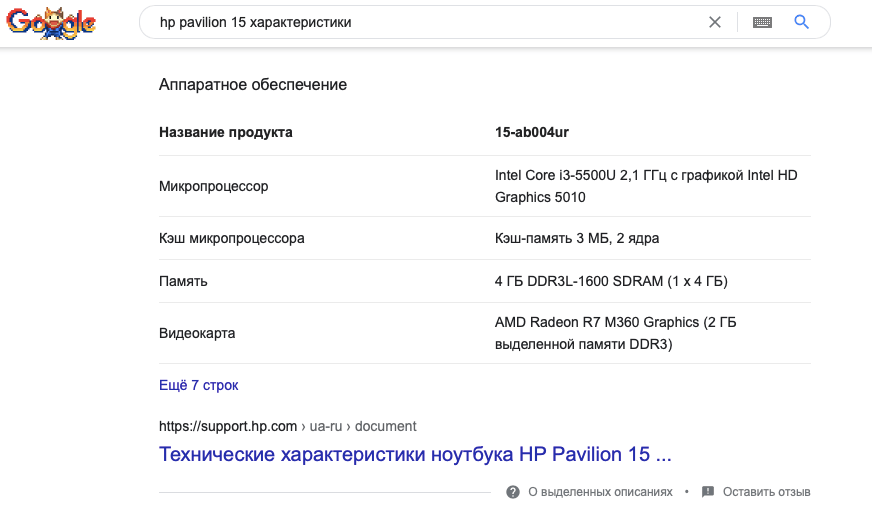Click the support.hp.com URL breadcrumb

(288, 426)
